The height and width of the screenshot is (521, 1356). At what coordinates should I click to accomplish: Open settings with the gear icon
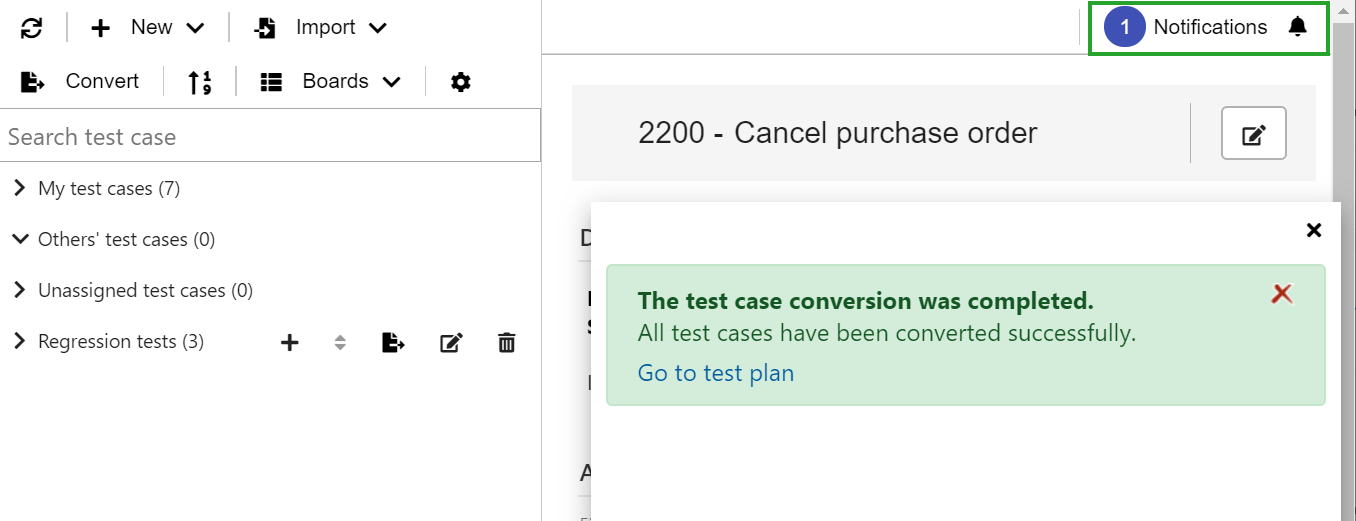(460, 82)
